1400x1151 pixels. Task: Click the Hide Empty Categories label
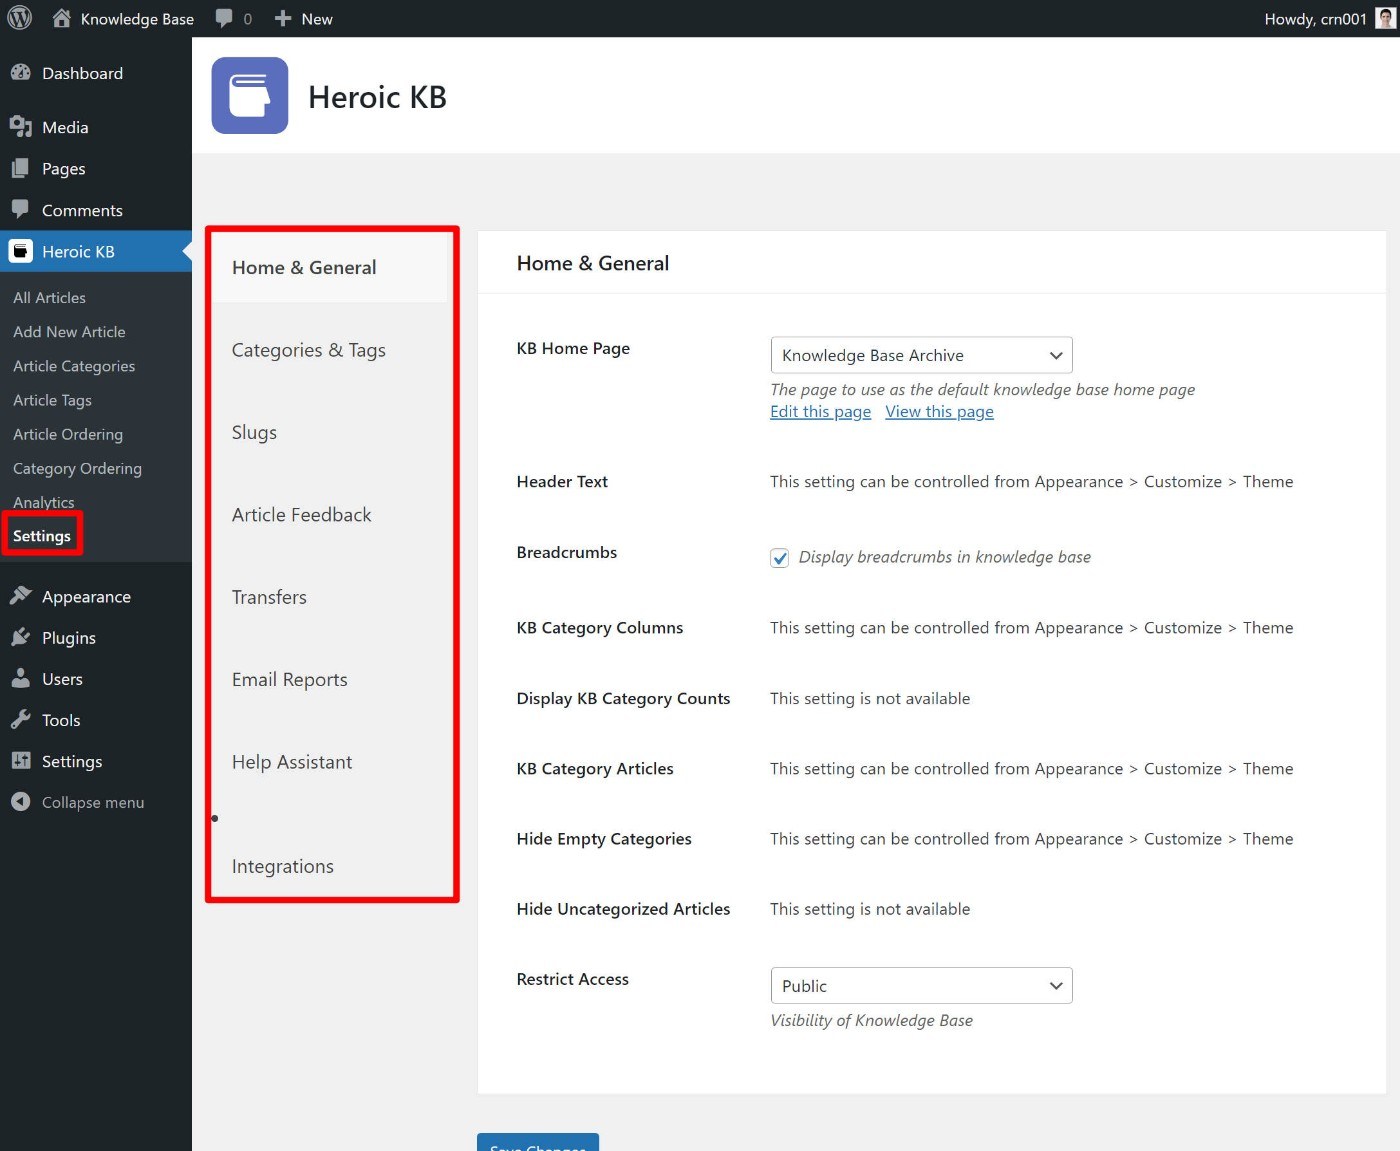pos(604,839)
